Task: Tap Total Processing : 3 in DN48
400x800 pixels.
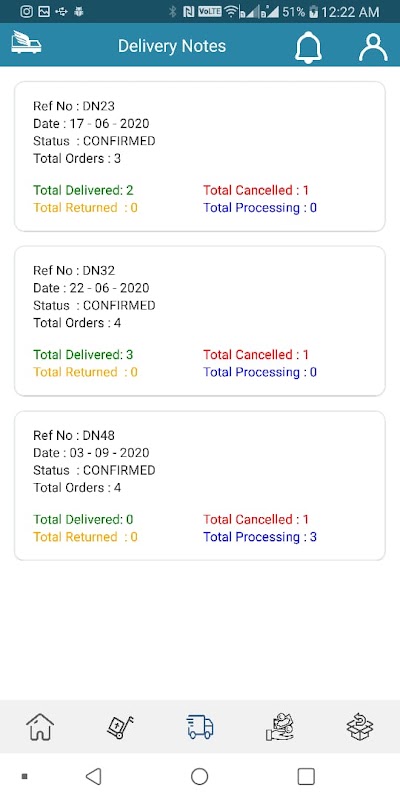Action: click(x=260, y=537)
